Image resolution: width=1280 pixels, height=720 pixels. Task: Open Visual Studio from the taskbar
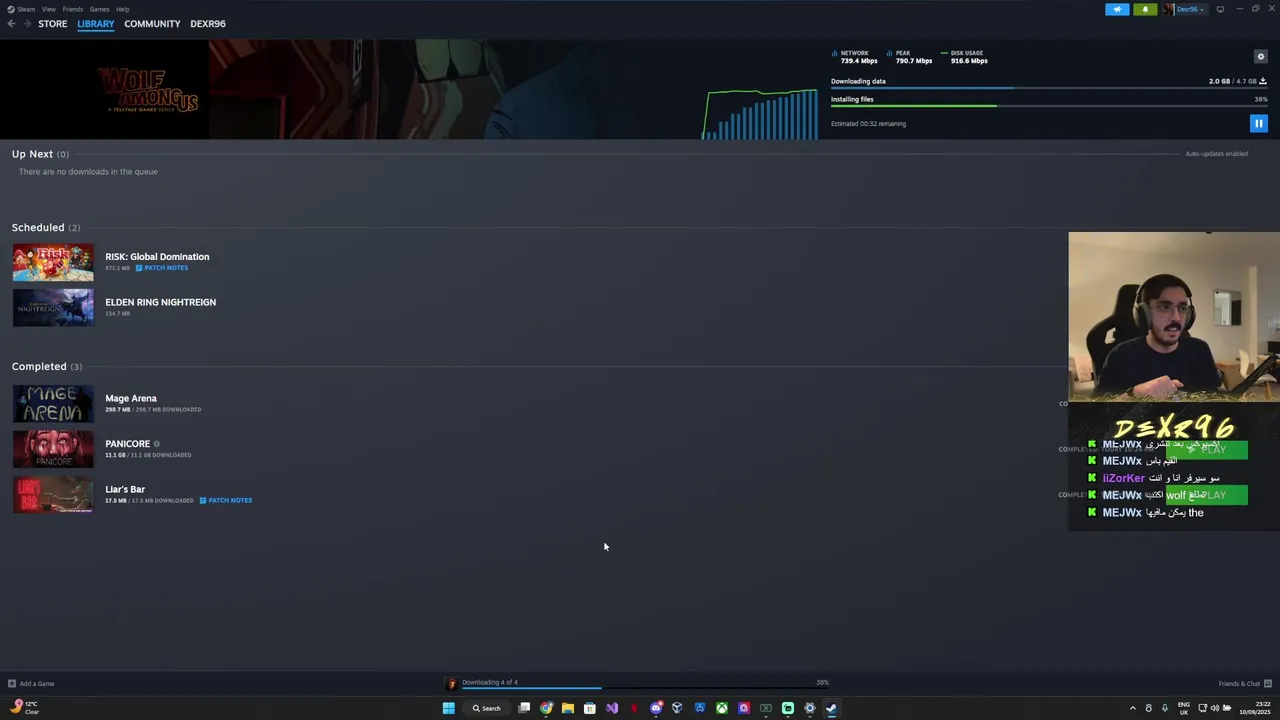coord(612,708)
